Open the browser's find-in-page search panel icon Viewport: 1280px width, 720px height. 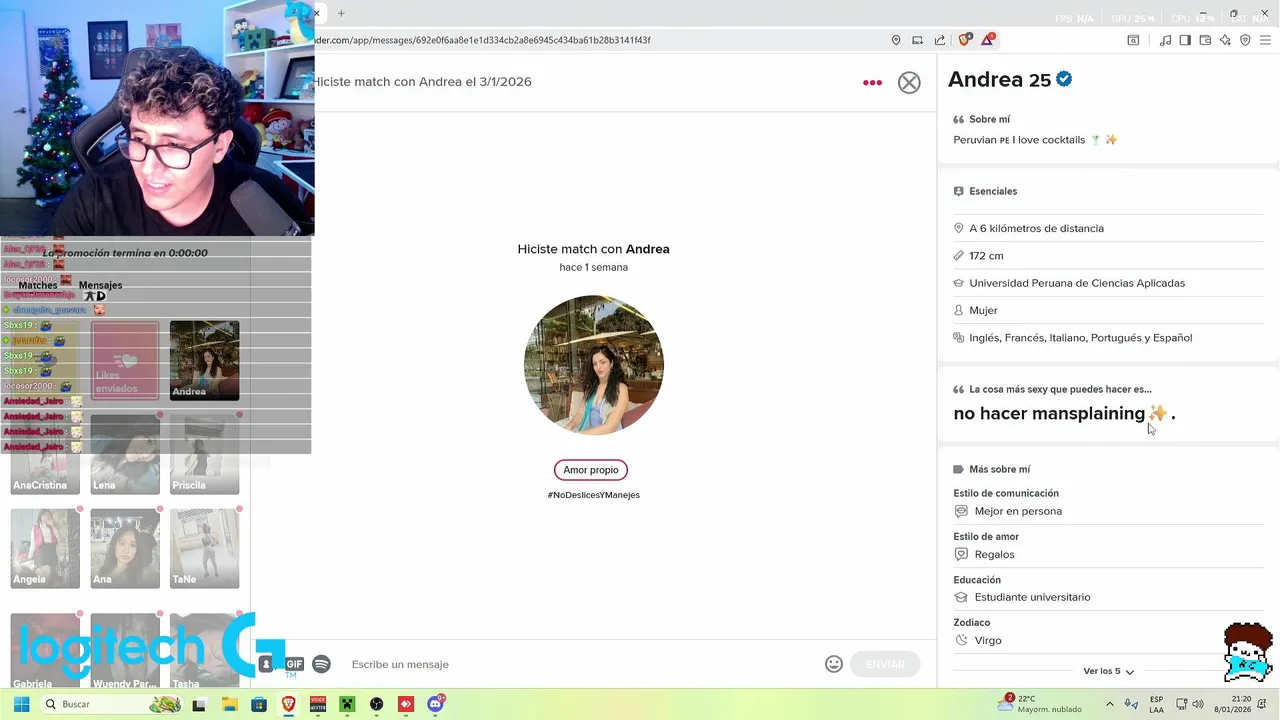coord(1133,40)
